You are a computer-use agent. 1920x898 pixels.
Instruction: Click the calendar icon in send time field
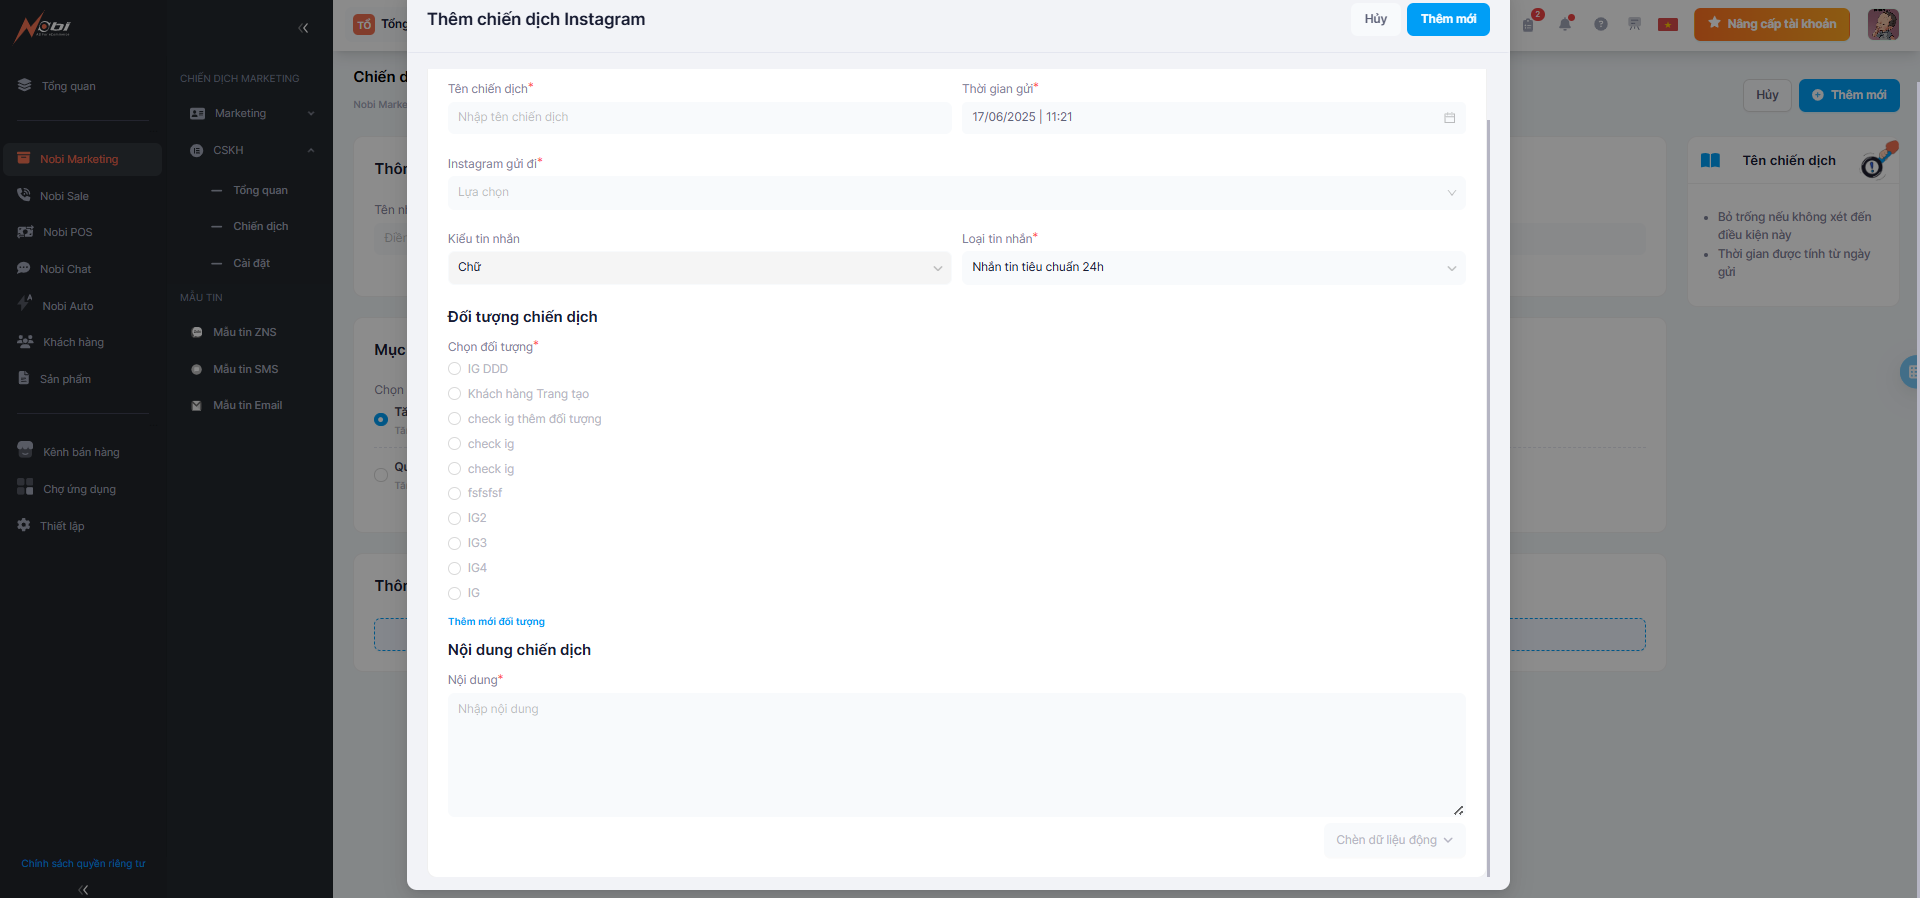pos(1449,118)
